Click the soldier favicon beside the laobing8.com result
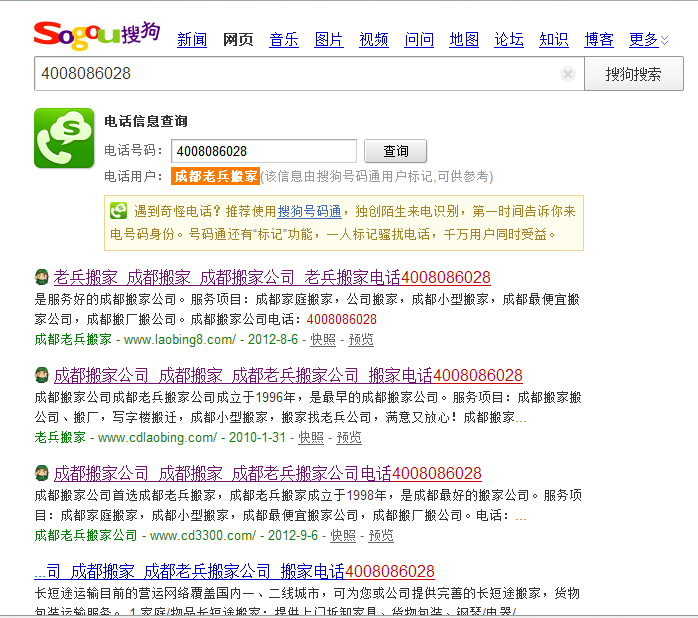 [42, 277]
